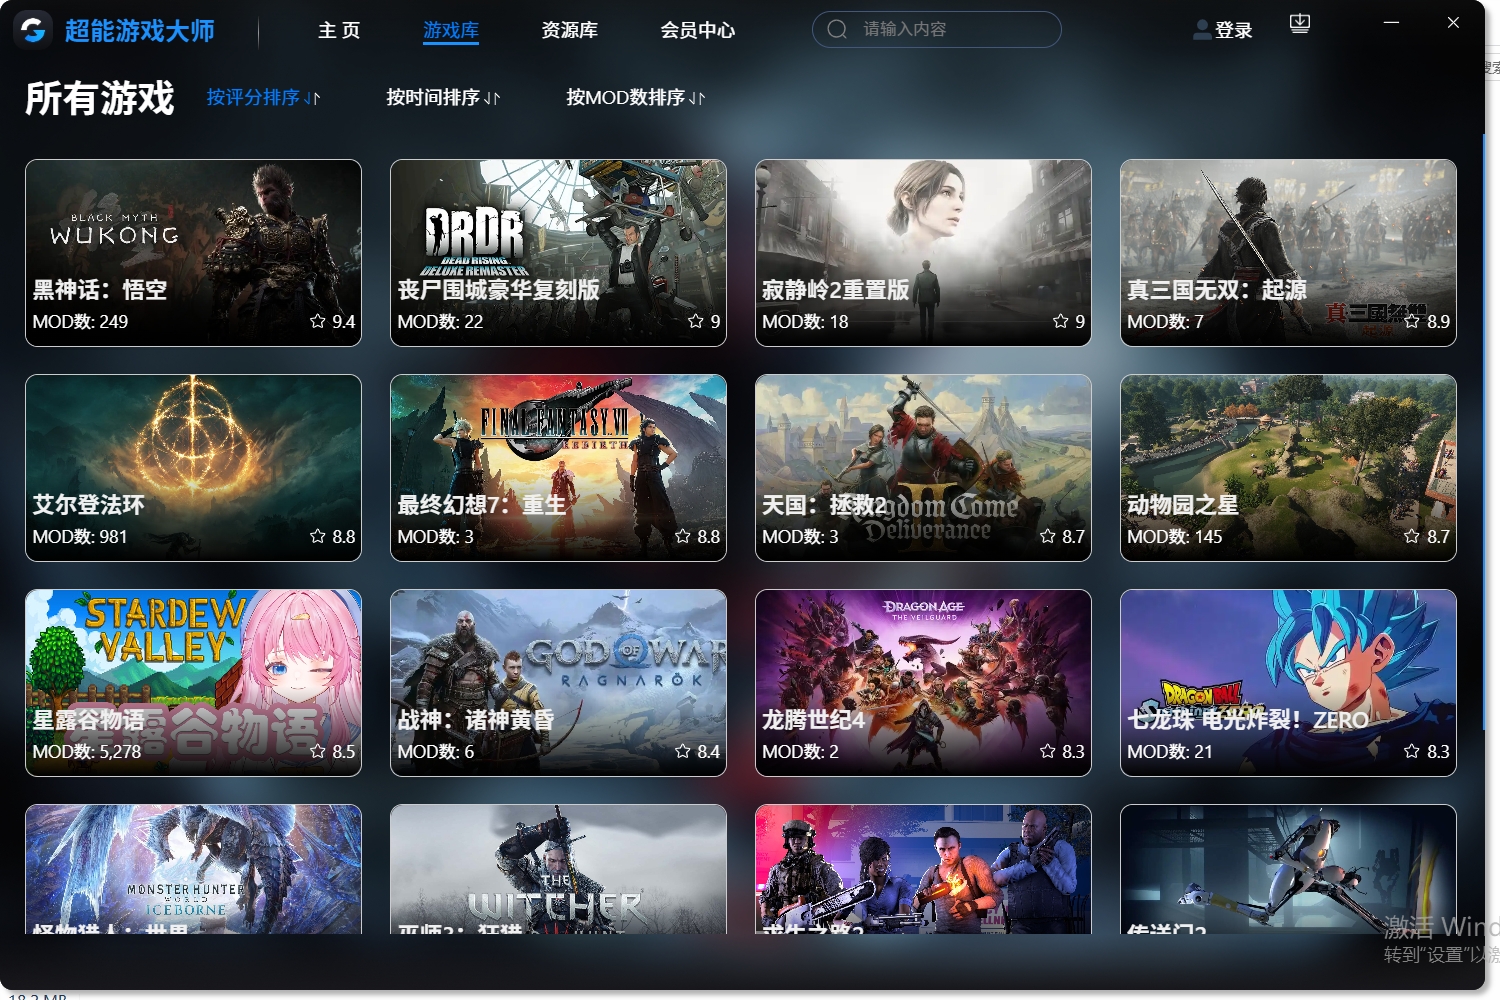Click the magnifier icon in search box
Screen dimensions: 1500x1000
[837, 29]
